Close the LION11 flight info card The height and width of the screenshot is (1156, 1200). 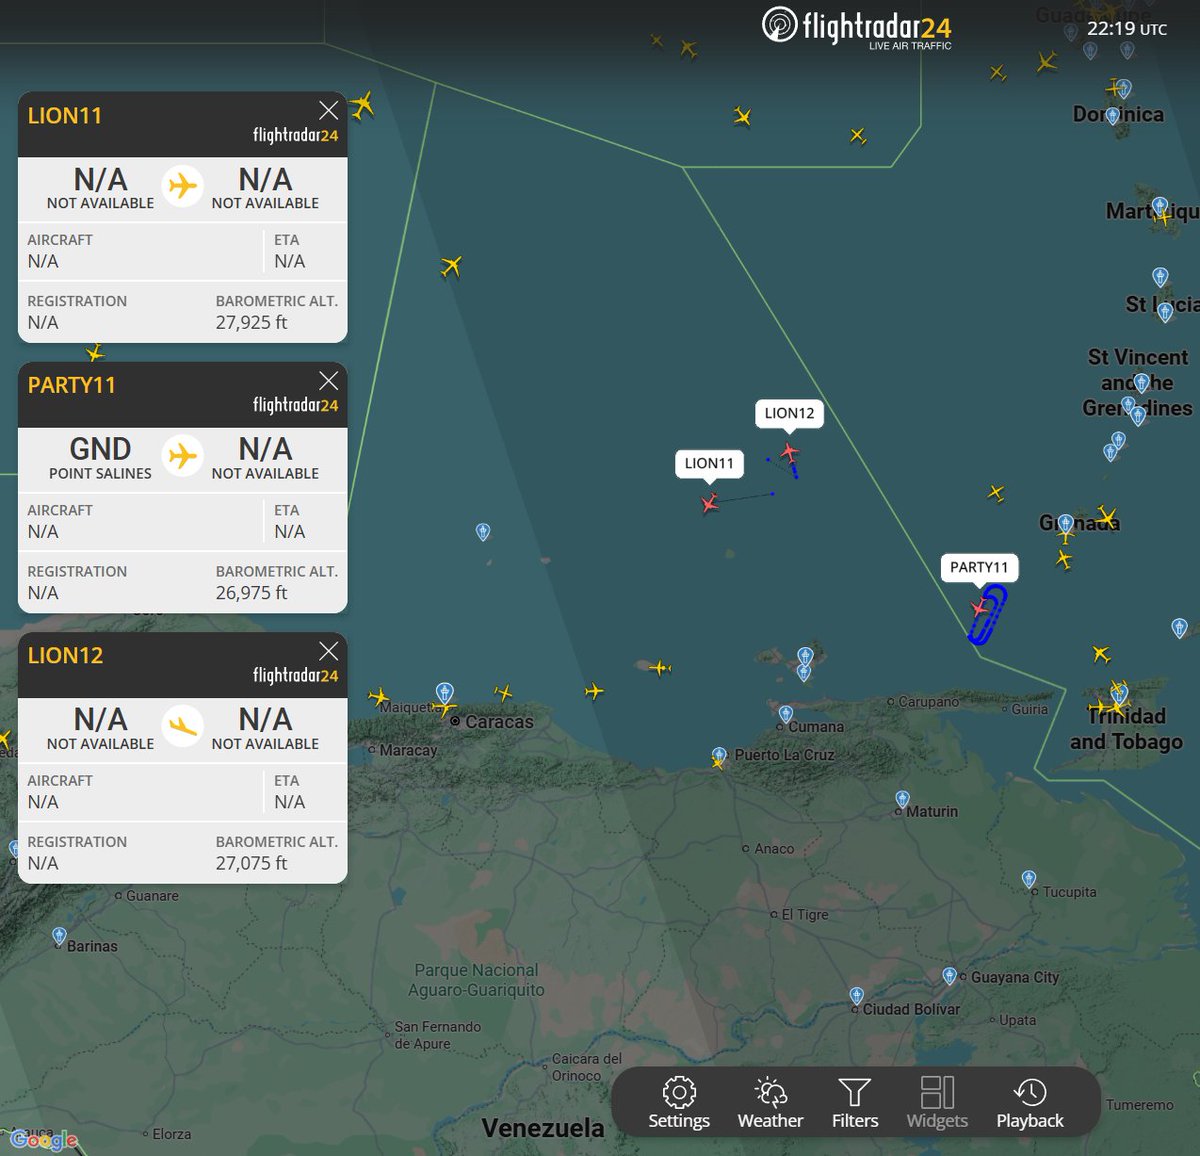tap(328, 110)
